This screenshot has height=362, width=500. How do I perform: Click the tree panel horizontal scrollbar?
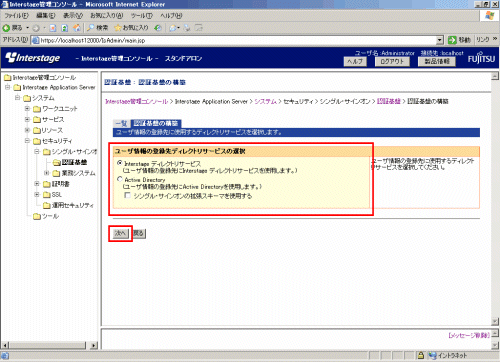tap(50, 345)
